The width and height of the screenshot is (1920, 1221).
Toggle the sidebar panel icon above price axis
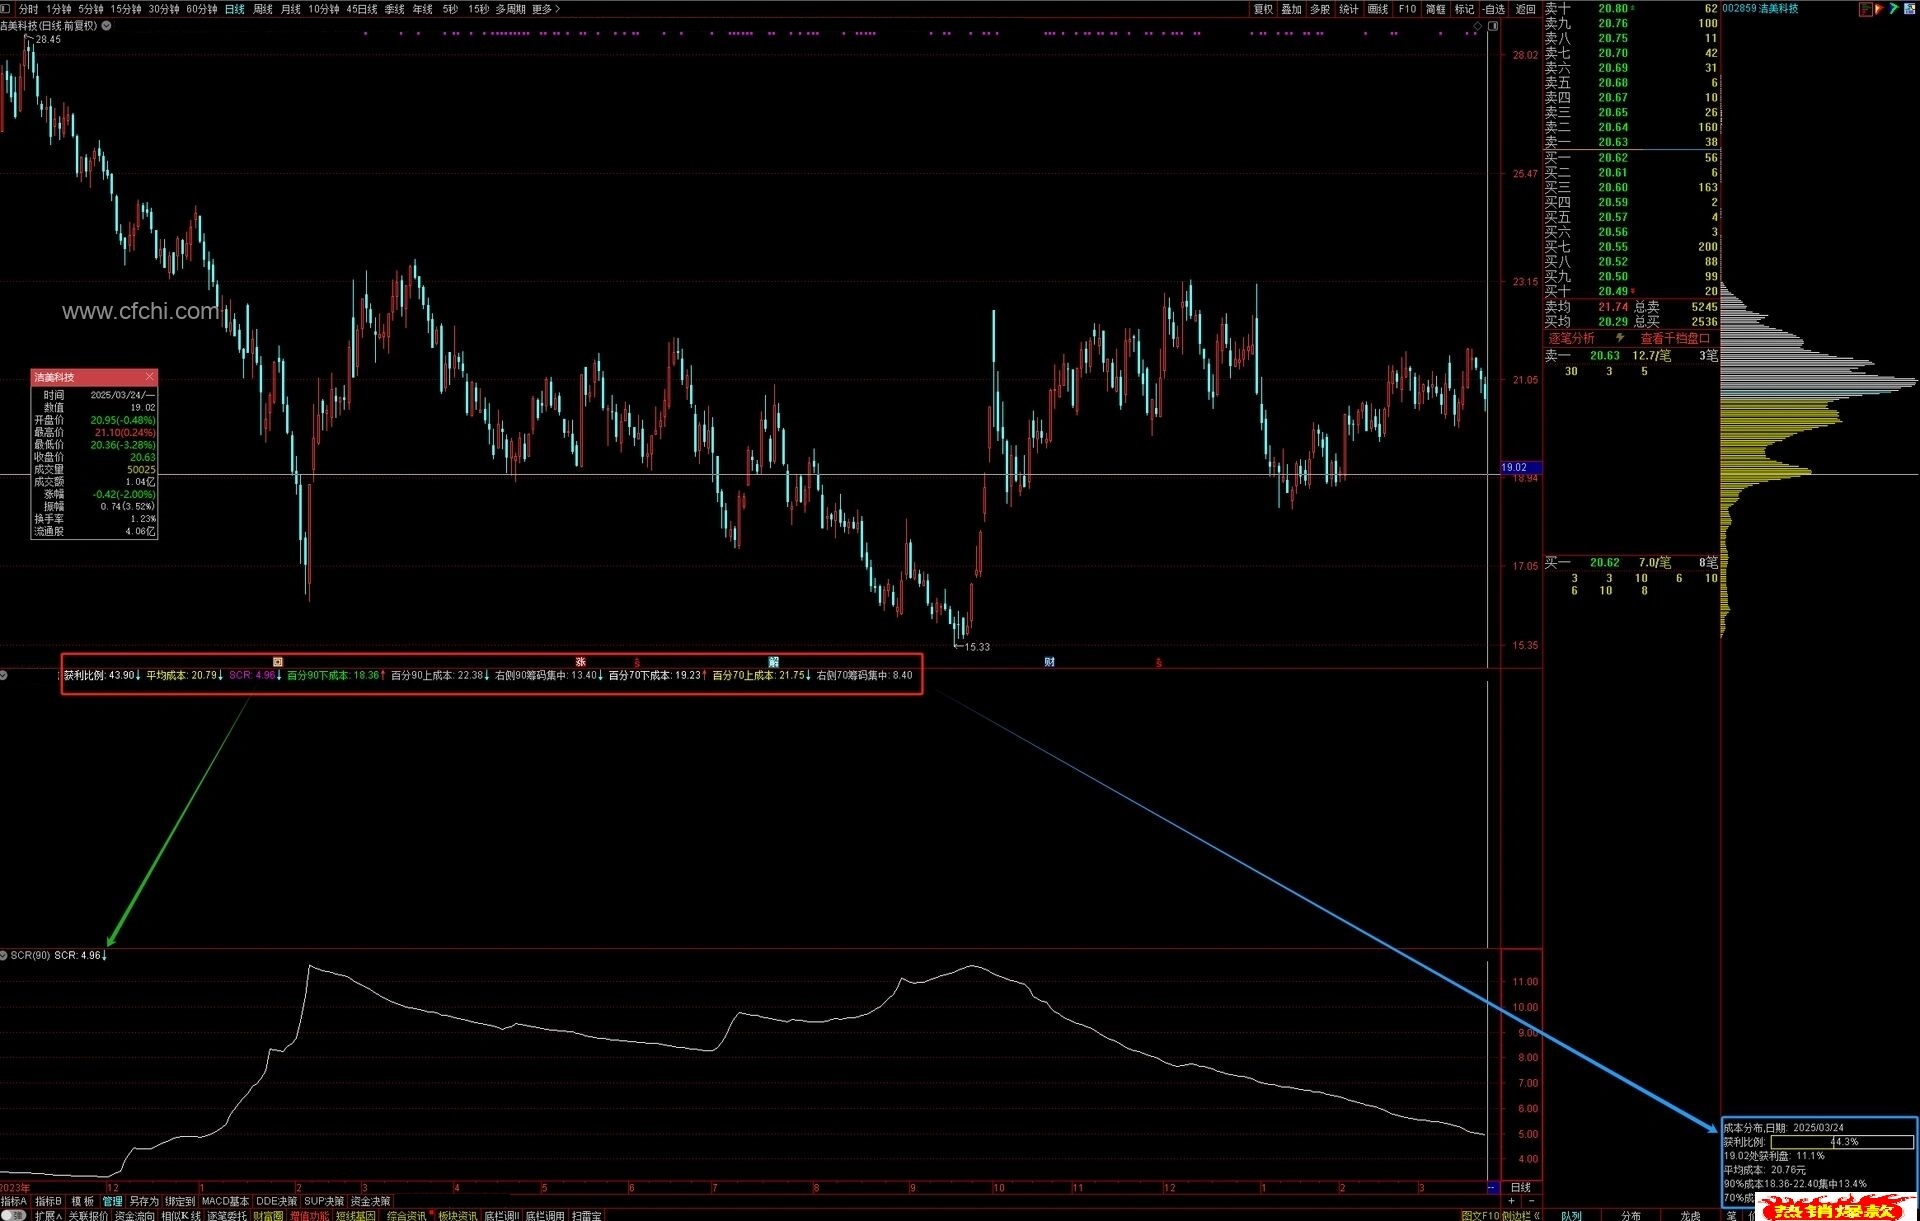(1493, 26)
